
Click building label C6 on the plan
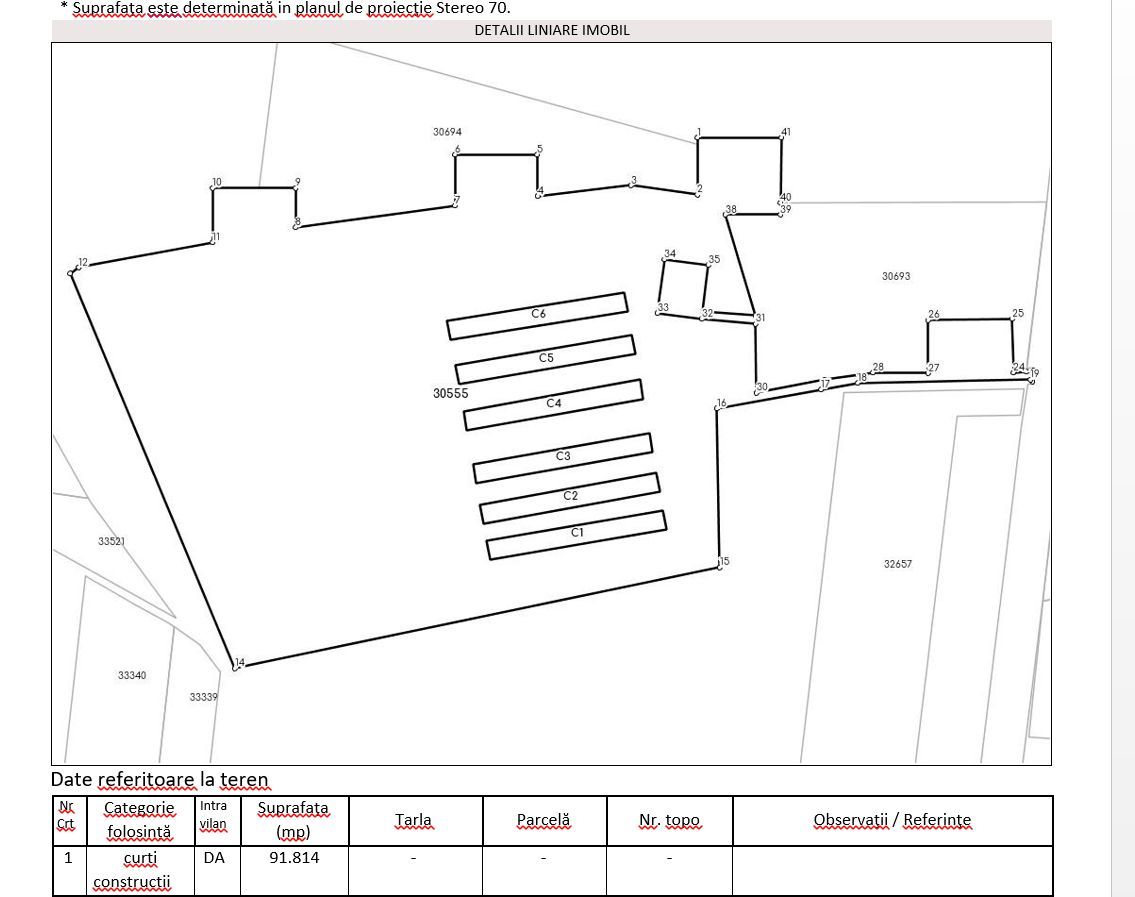538,314
